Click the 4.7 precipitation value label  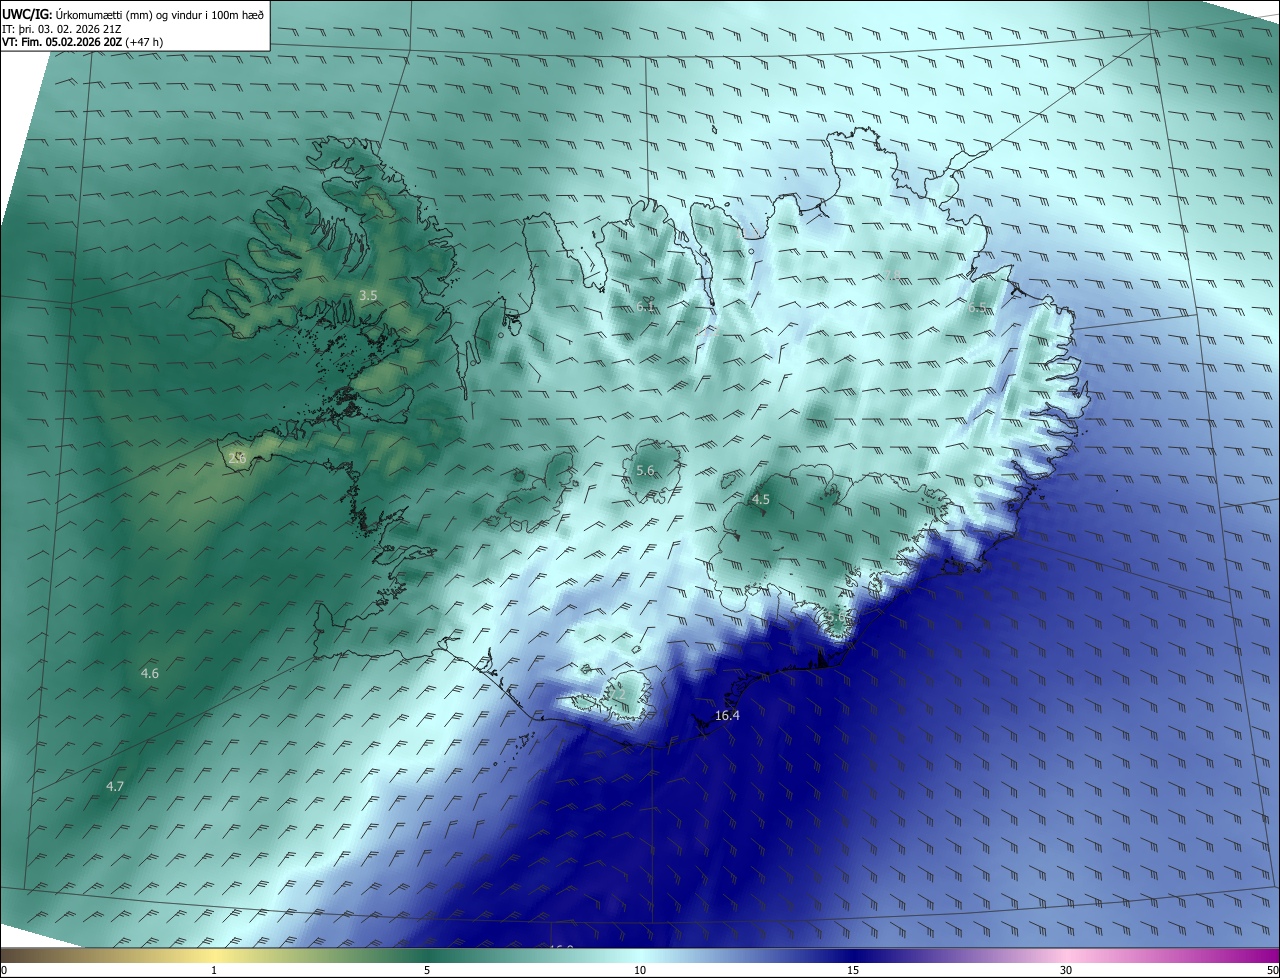(115, 787)
